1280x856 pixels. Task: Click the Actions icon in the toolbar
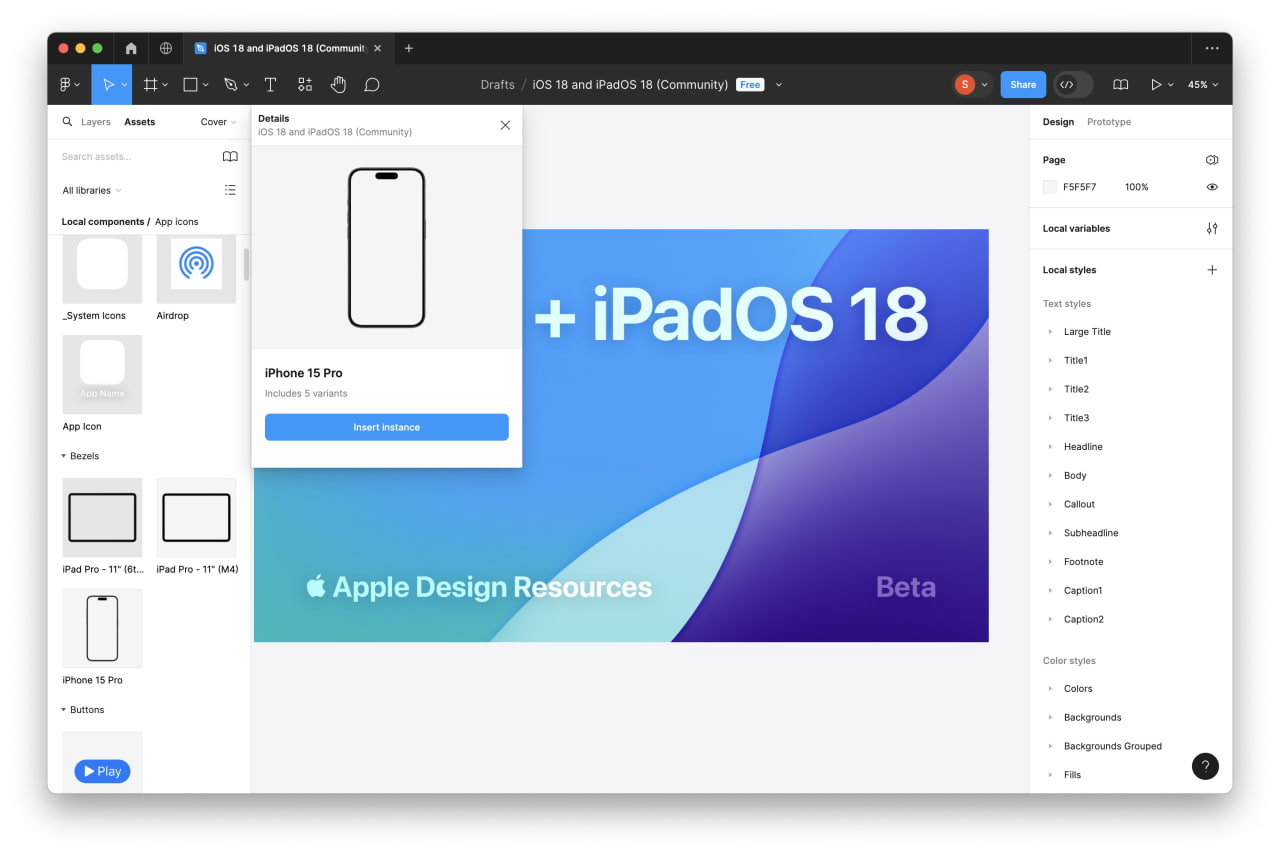(x=305, y=85)
